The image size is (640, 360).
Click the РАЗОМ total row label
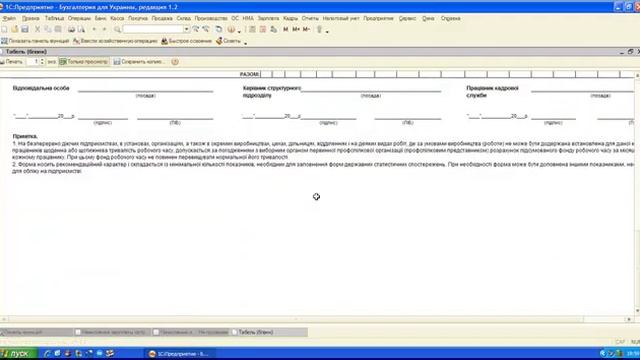pyautogui.click(x=249, y=74)
